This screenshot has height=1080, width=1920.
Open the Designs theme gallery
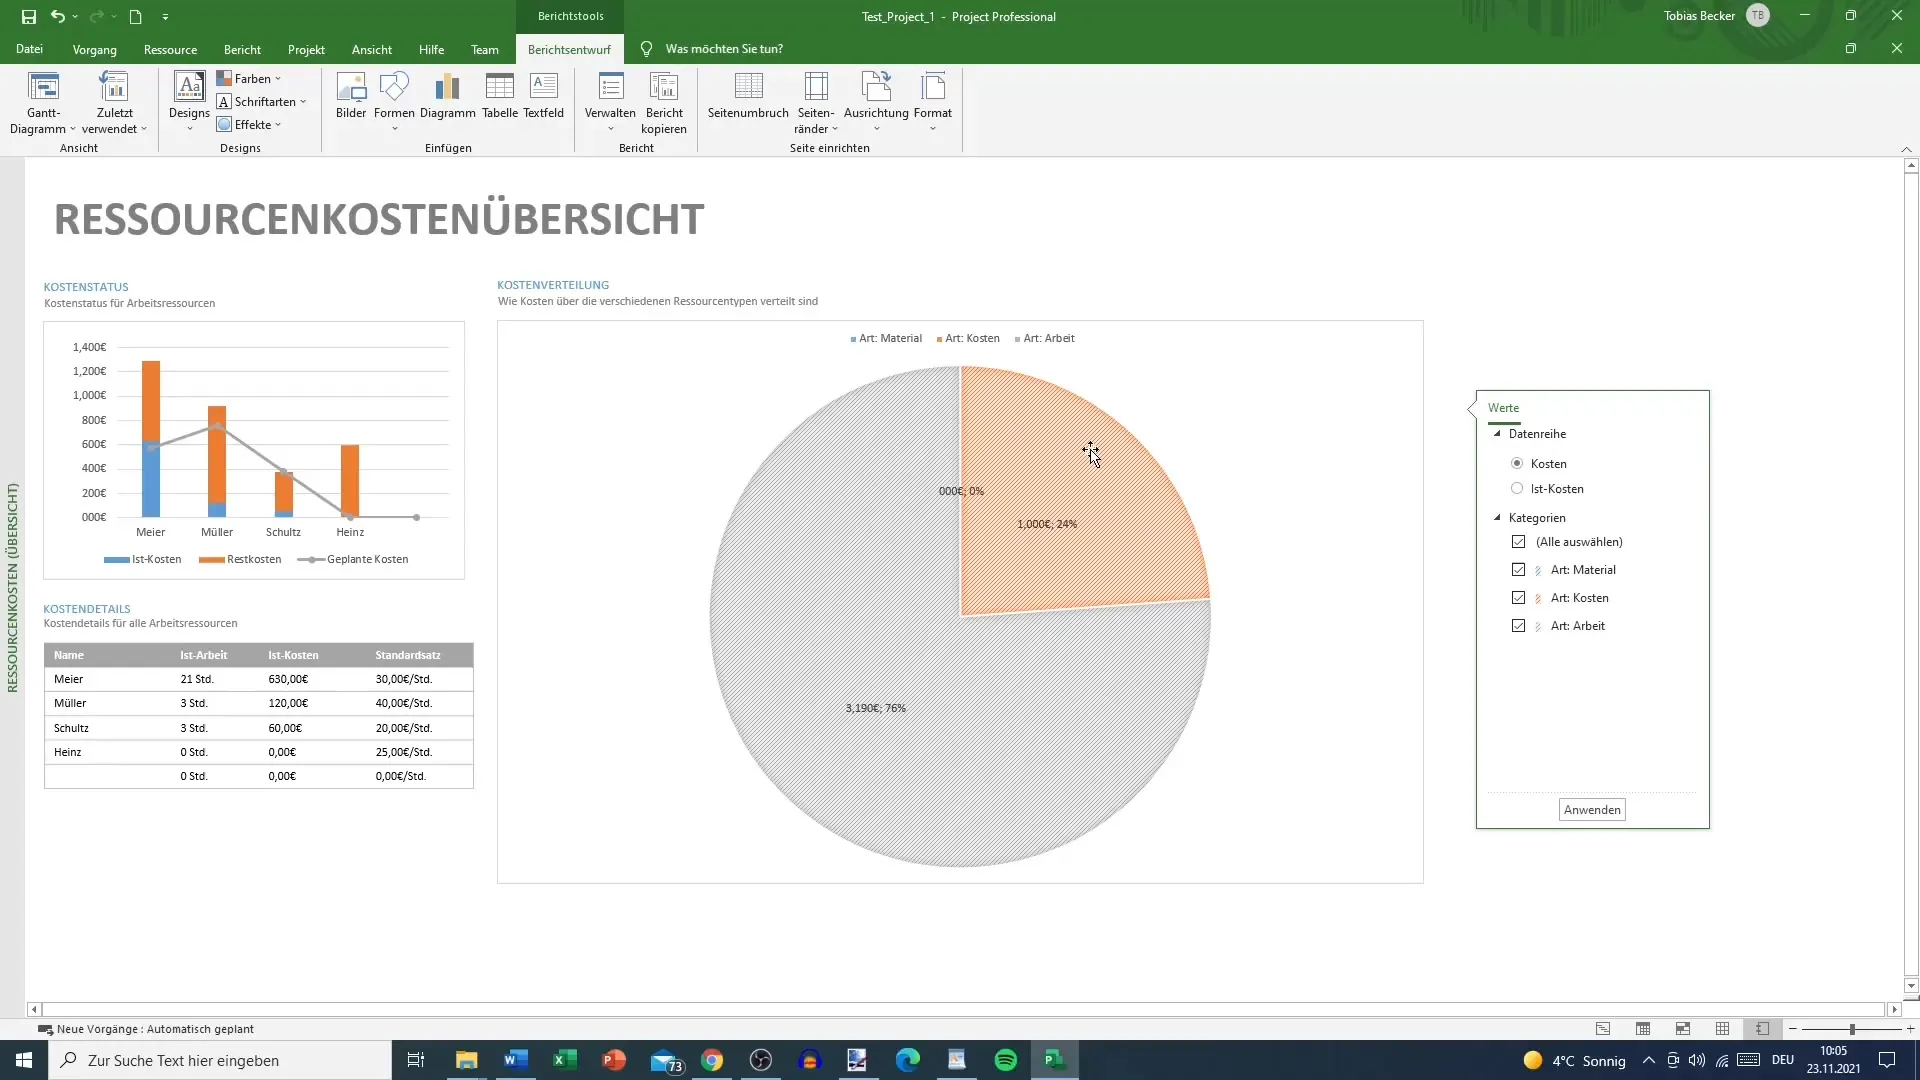point(189,102)
